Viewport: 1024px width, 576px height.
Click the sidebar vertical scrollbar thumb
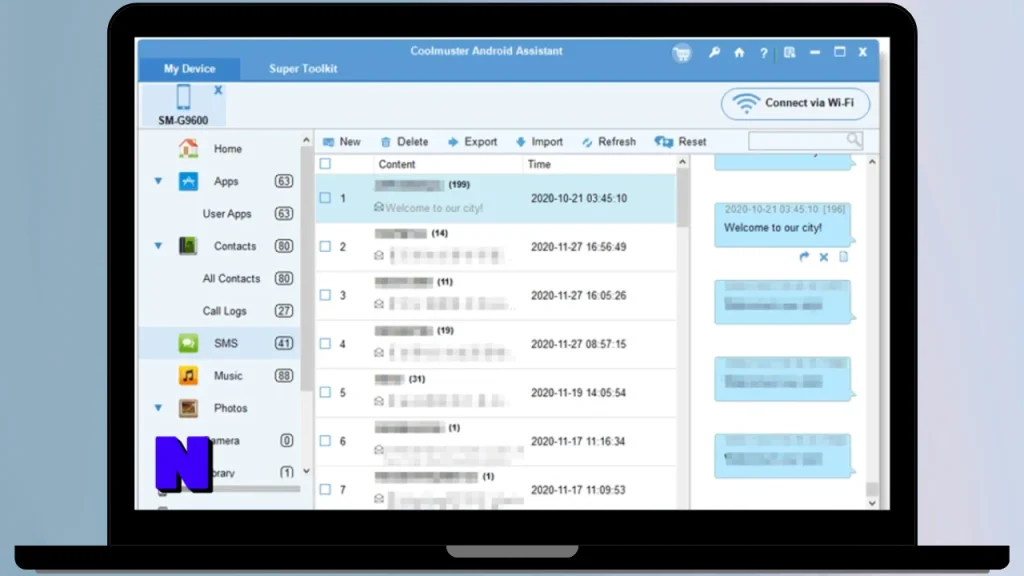point(306,268)
